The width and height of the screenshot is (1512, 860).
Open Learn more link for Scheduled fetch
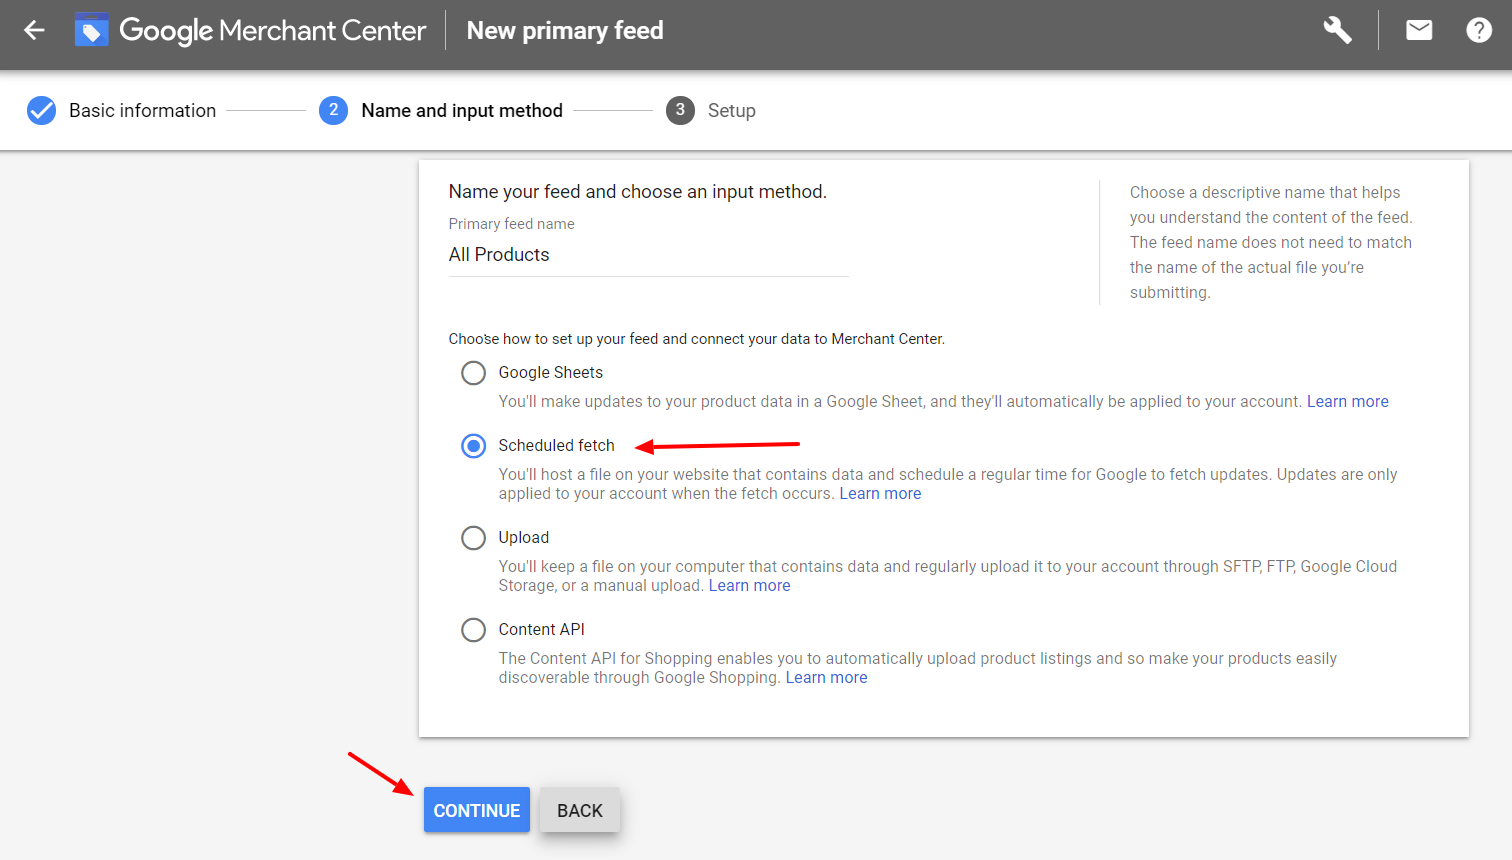[880, 493]
